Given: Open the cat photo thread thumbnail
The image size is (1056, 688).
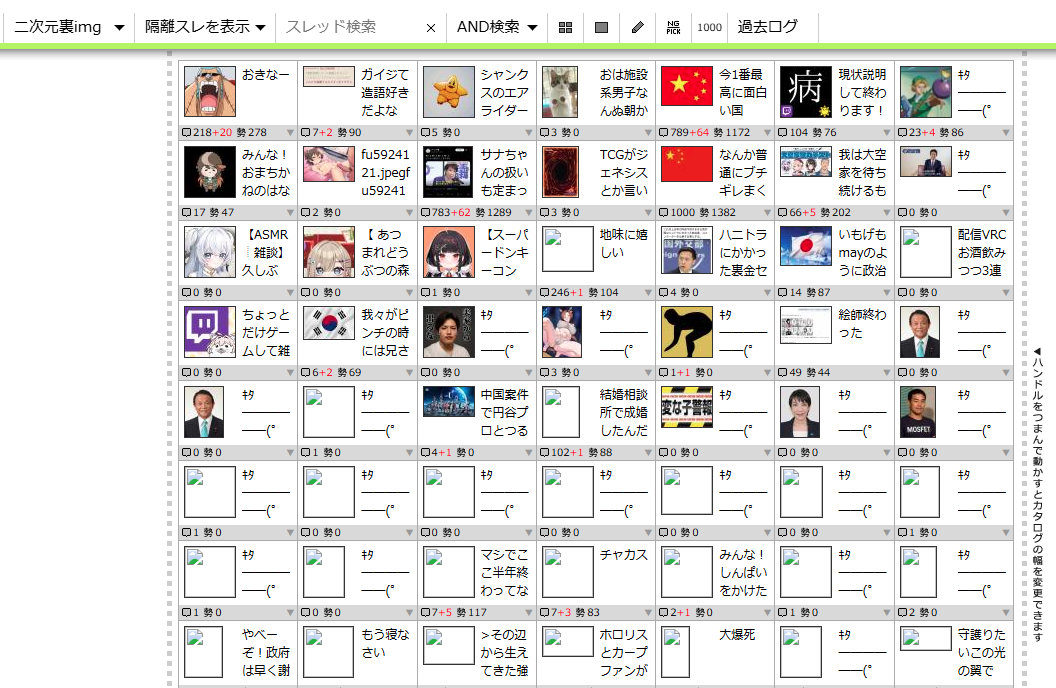Looking at the screenshot, I should coord(560,92).
